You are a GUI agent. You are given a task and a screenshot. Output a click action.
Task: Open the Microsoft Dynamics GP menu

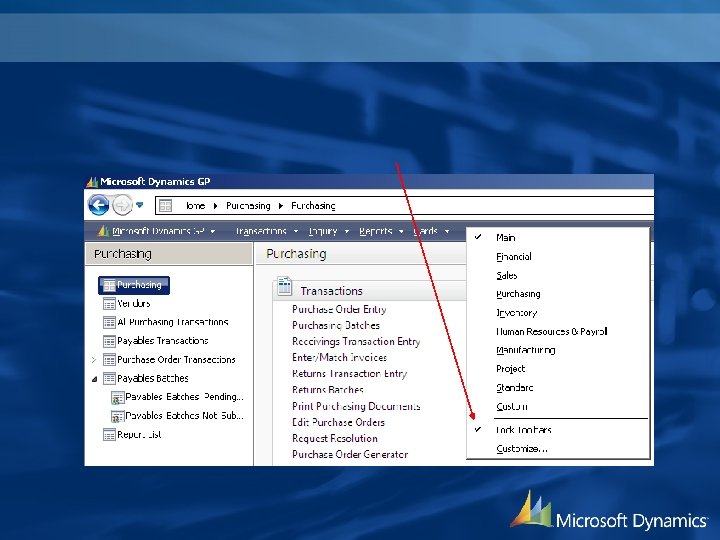click(x=158, y=231)
